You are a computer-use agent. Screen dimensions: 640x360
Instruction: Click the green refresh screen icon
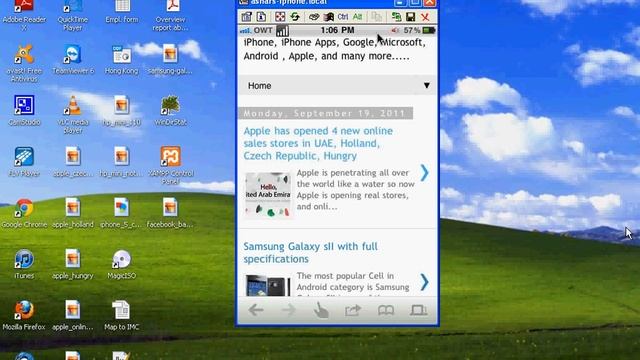click(295, 17)
